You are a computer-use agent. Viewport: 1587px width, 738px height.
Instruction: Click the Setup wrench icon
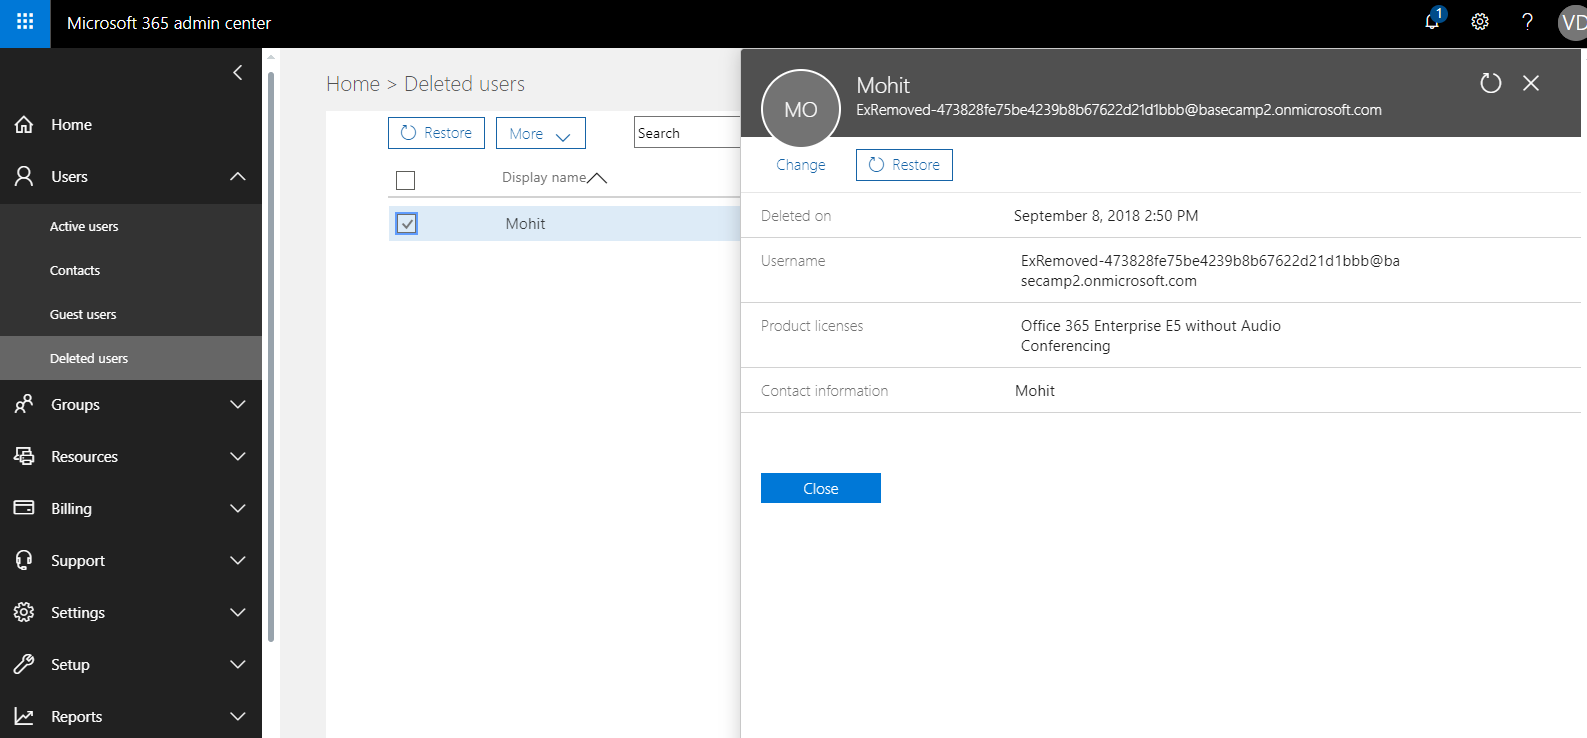click(24, 665)
